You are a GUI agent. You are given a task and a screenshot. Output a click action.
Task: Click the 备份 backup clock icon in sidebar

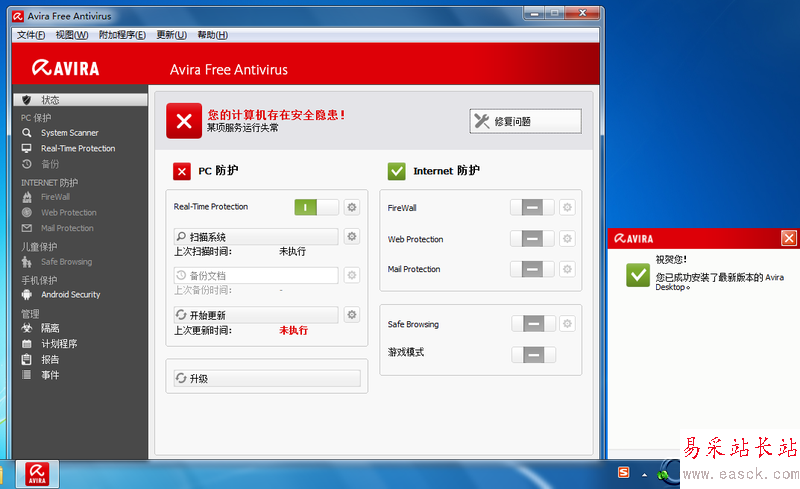pos(27,164)
